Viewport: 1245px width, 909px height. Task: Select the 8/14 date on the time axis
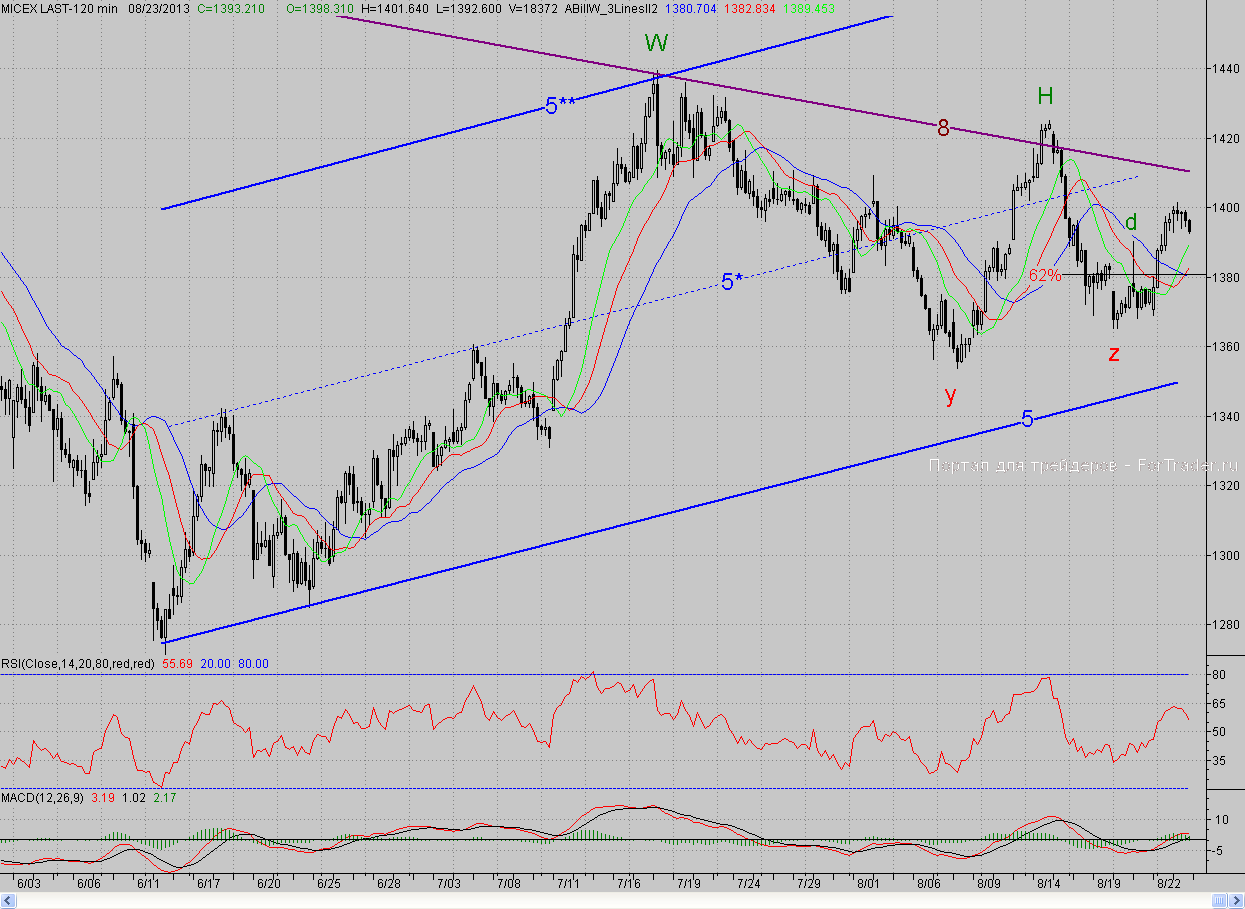coord(1048,884)
